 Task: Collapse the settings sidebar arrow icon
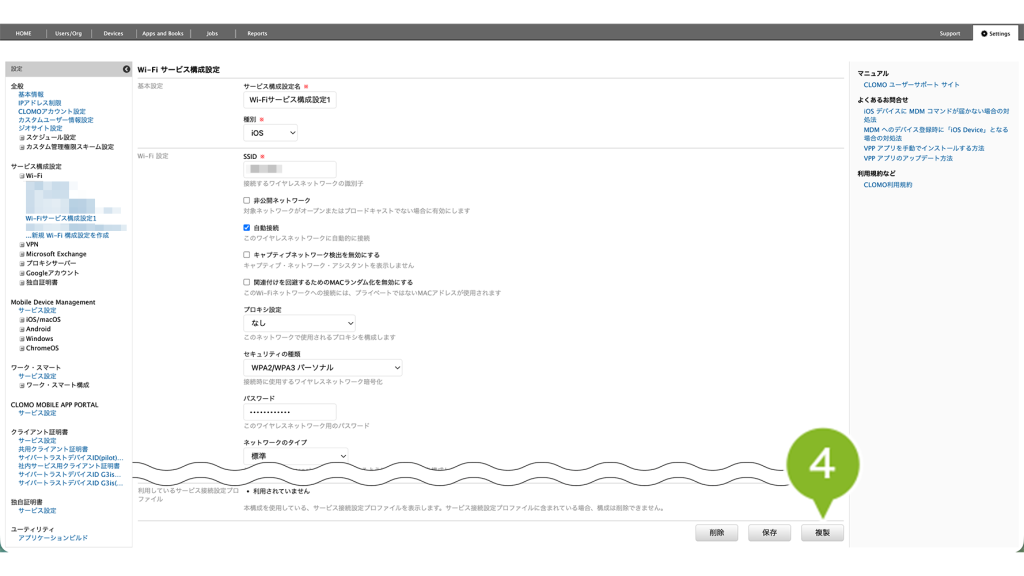click(x=126, y=69)
